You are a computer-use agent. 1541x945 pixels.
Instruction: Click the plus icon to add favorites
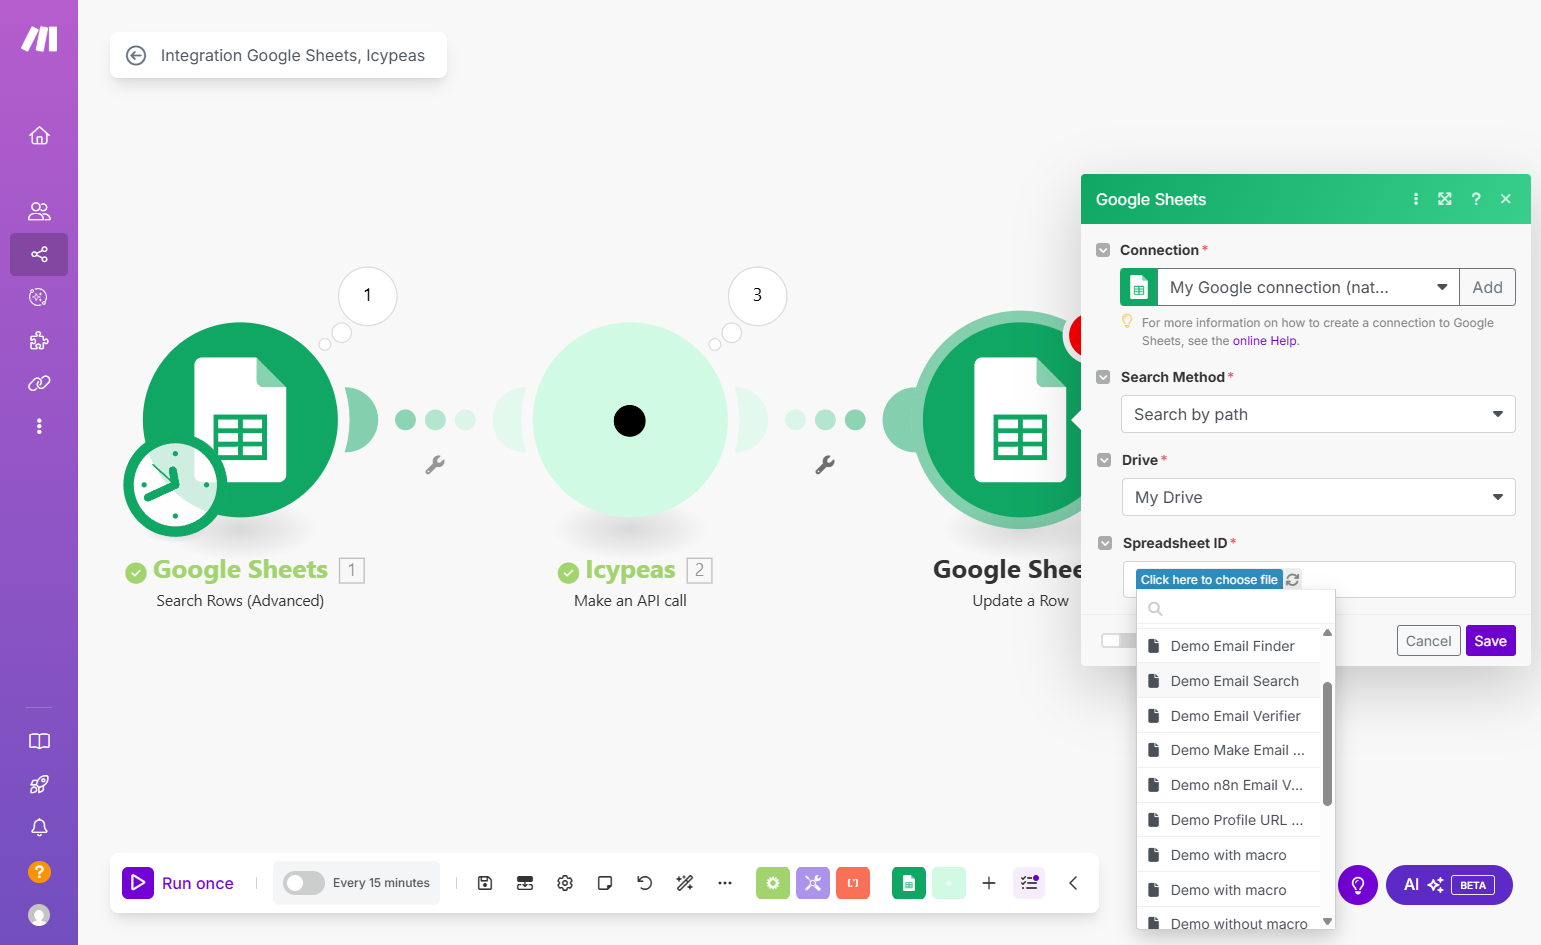pos(989,883)
